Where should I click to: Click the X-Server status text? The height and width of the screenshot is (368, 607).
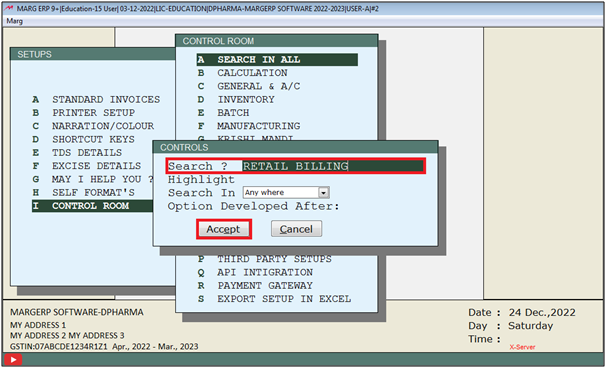click(x=522, y=347)
